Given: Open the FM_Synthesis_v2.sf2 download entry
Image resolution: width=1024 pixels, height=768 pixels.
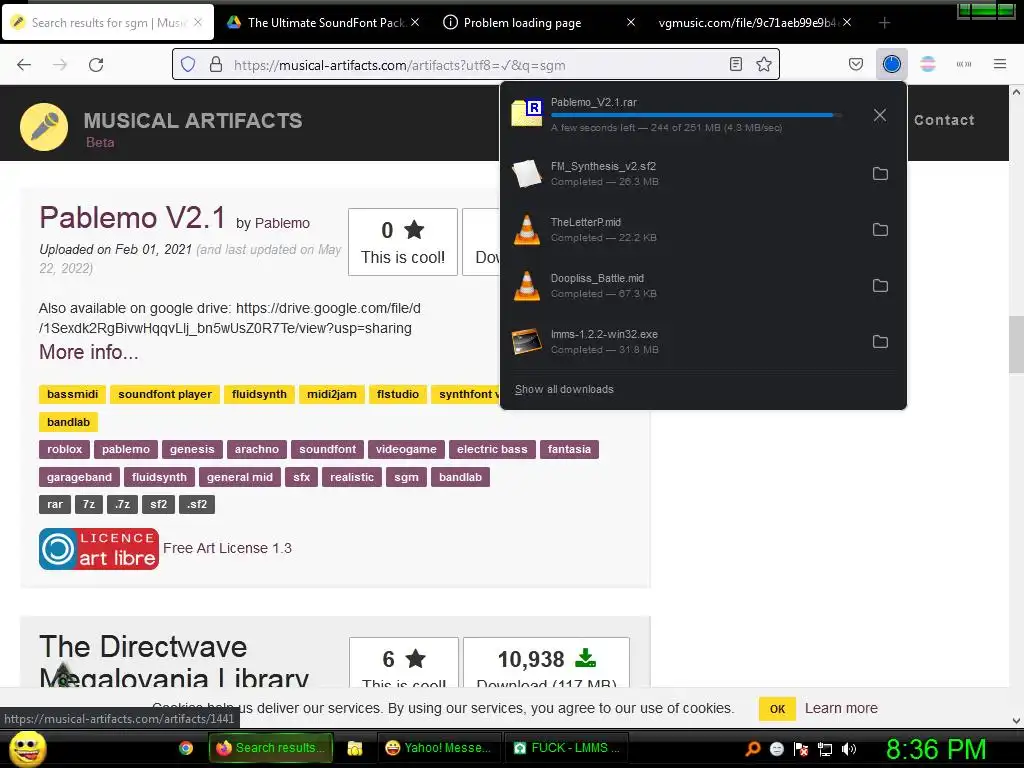Looking at the screenshot, I should click(682, 174).
